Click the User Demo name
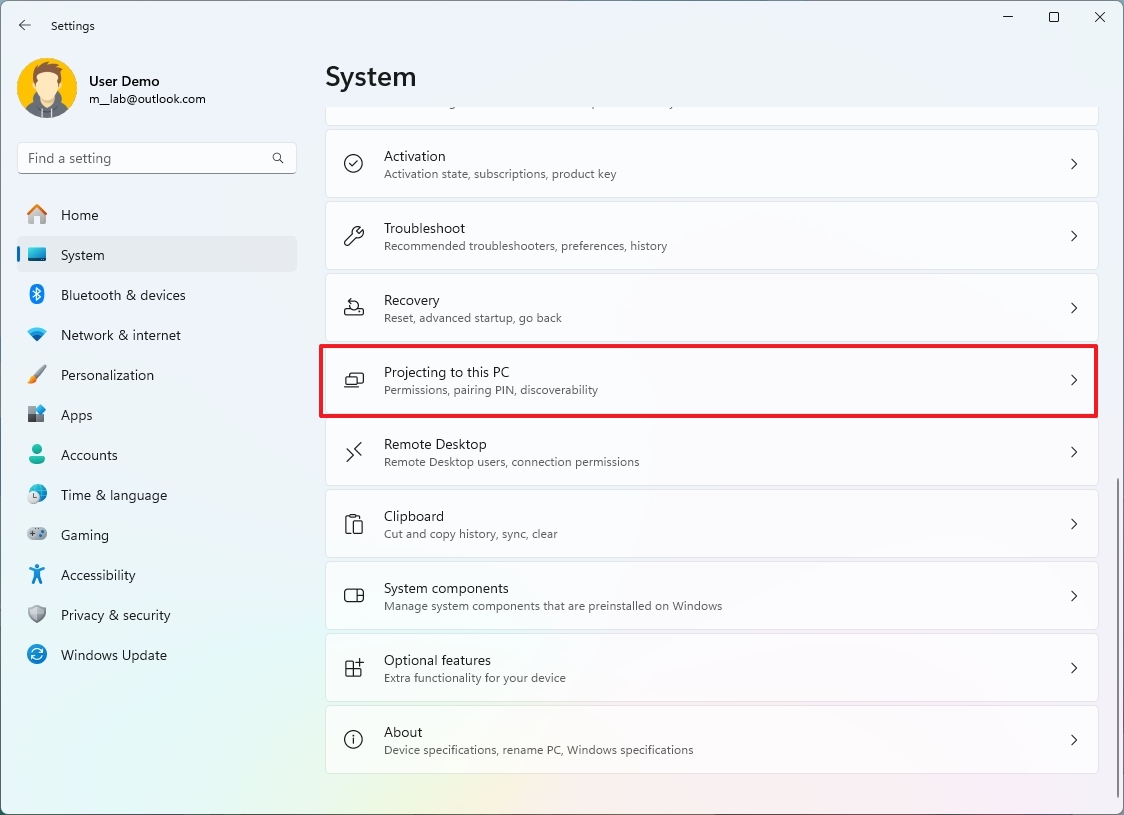This screenshot has height=815, width=1124. click(124, 81)
